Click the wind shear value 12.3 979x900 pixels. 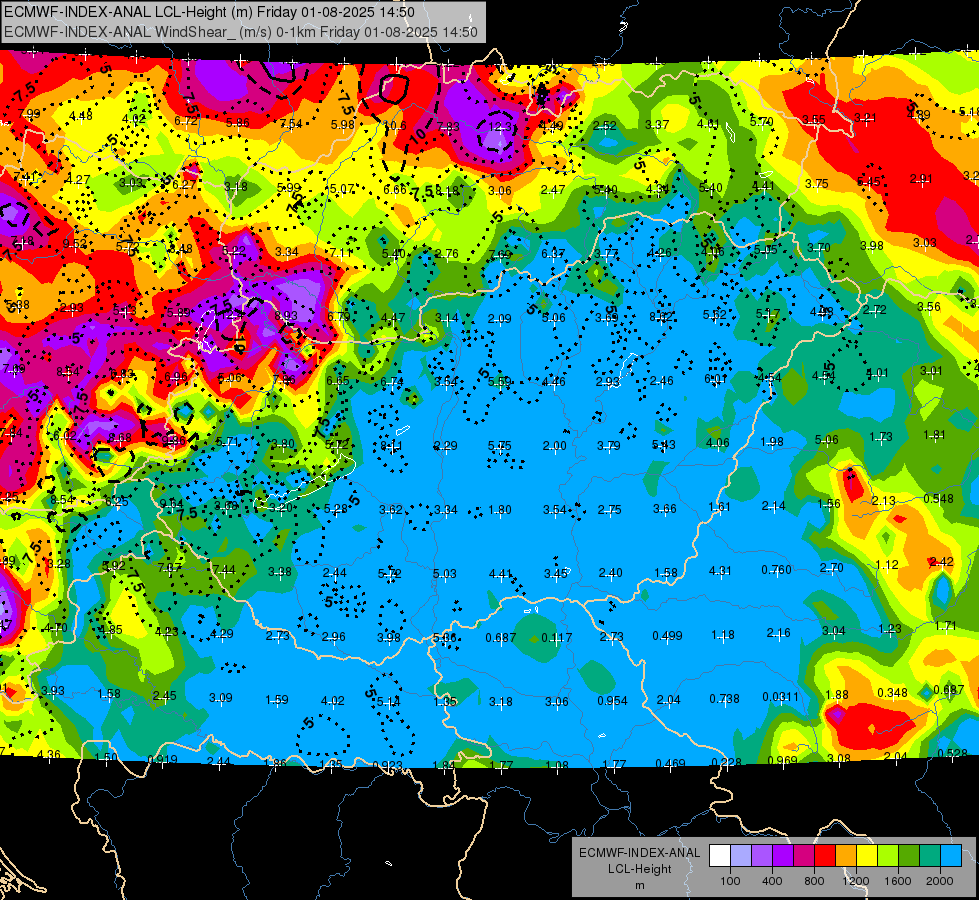click(499, 127)
